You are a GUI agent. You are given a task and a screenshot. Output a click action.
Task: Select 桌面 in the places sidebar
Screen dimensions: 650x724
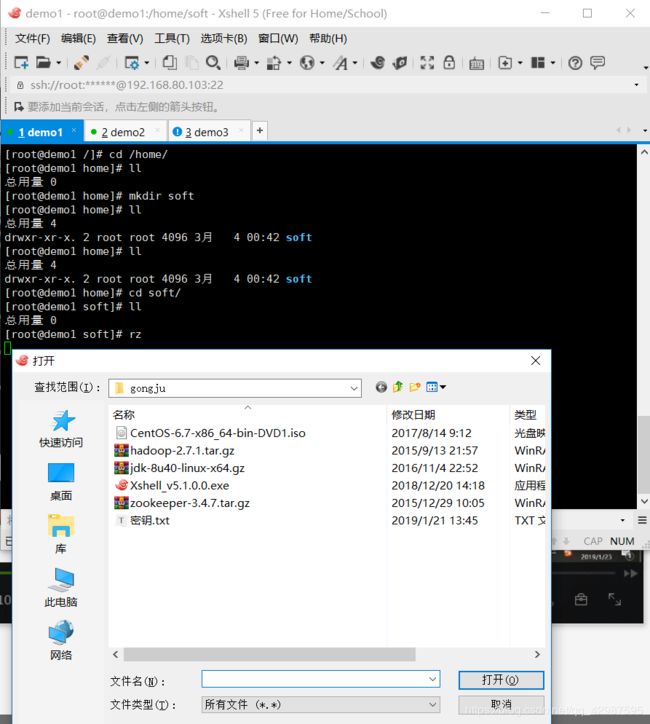tap(61, 482)
